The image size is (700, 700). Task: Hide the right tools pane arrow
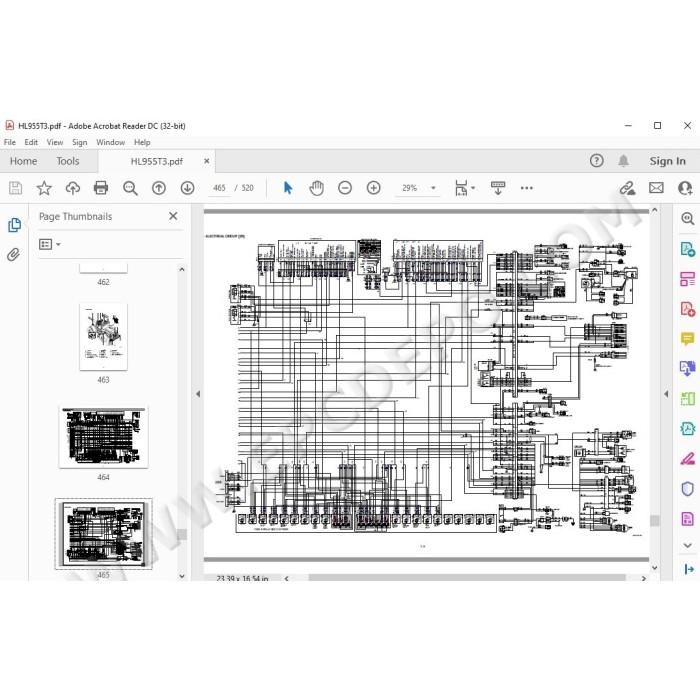point(666,394)
